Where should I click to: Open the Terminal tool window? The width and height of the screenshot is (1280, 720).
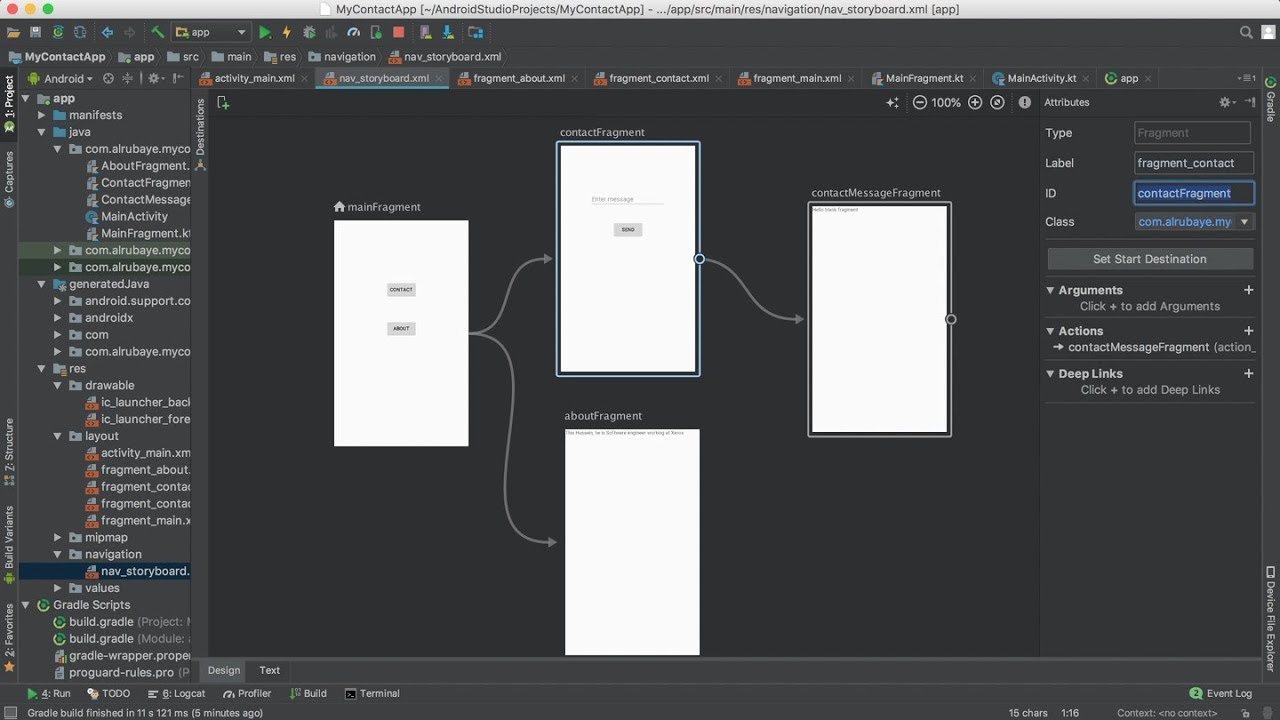(x=372, y=693)
